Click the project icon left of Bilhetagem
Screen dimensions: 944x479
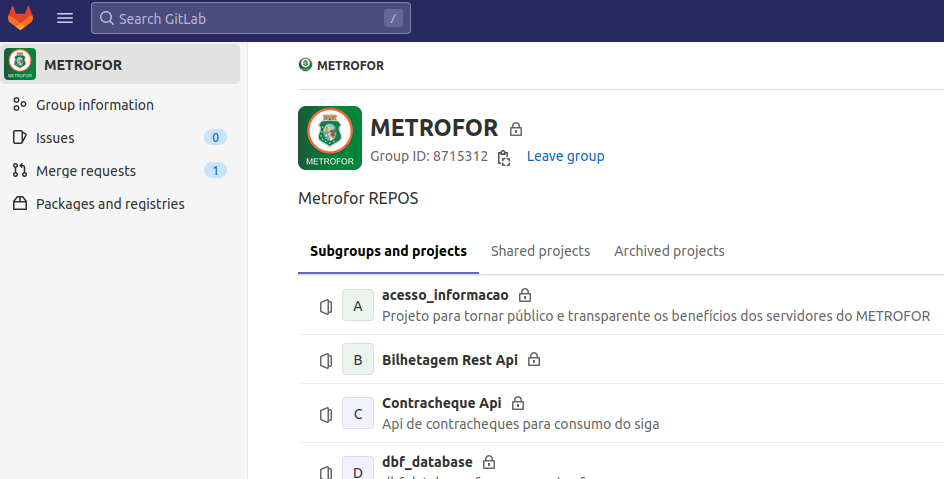[326, 360]
